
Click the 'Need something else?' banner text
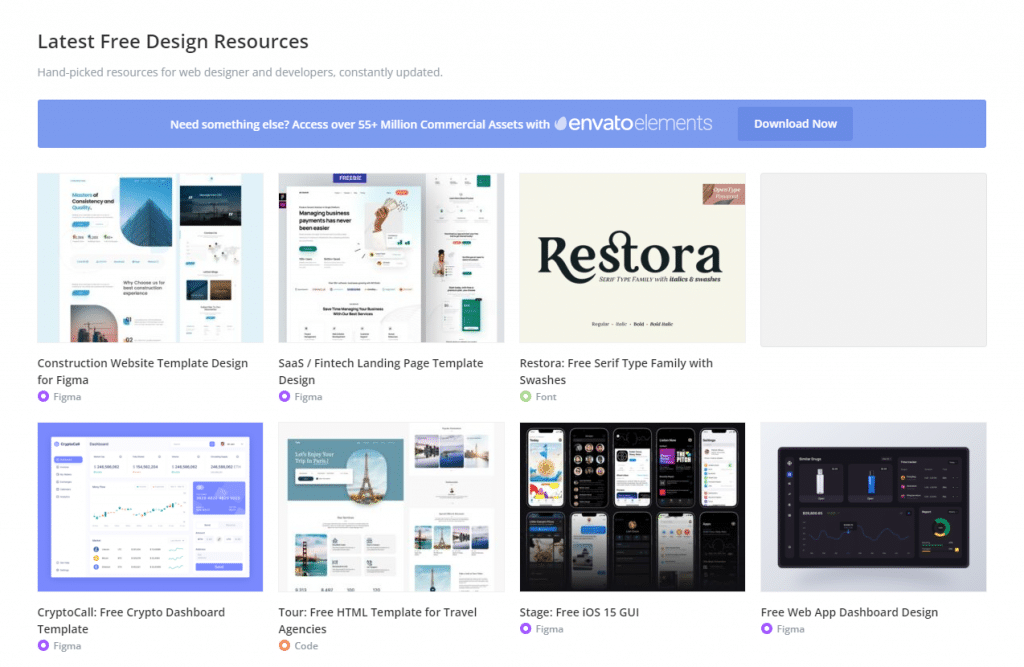[x=360, y=124]
